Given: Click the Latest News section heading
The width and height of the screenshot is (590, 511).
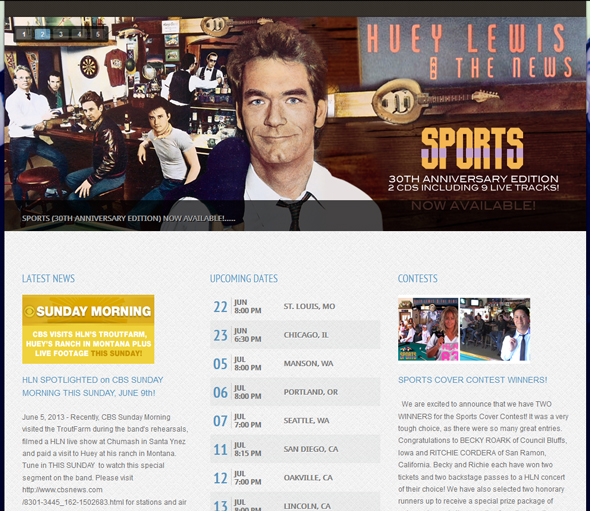Looking at the screenshot, I should [x=48, y=278].
